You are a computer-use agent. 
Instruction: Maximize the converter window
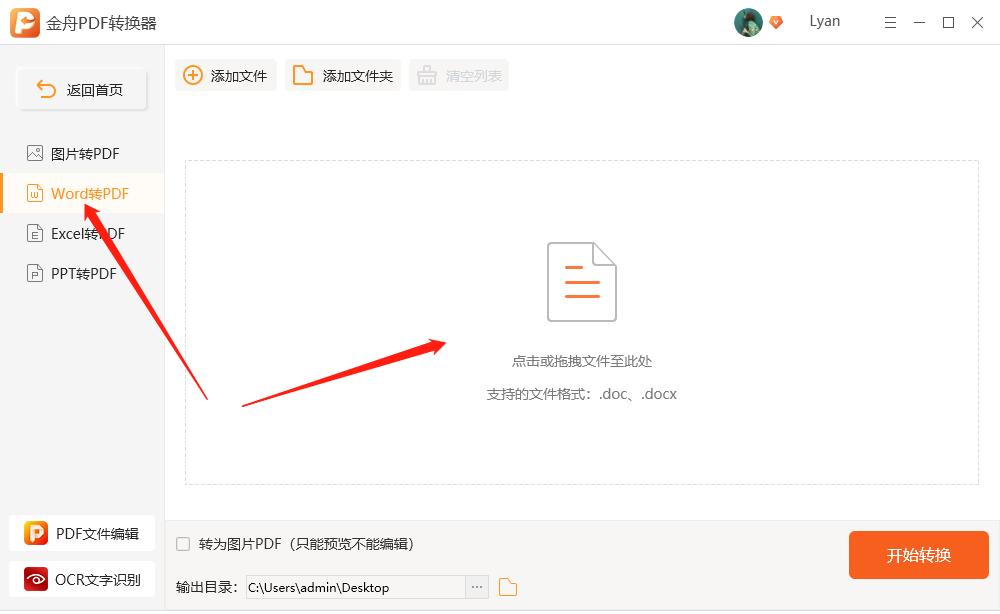click(x=948, y=23)
